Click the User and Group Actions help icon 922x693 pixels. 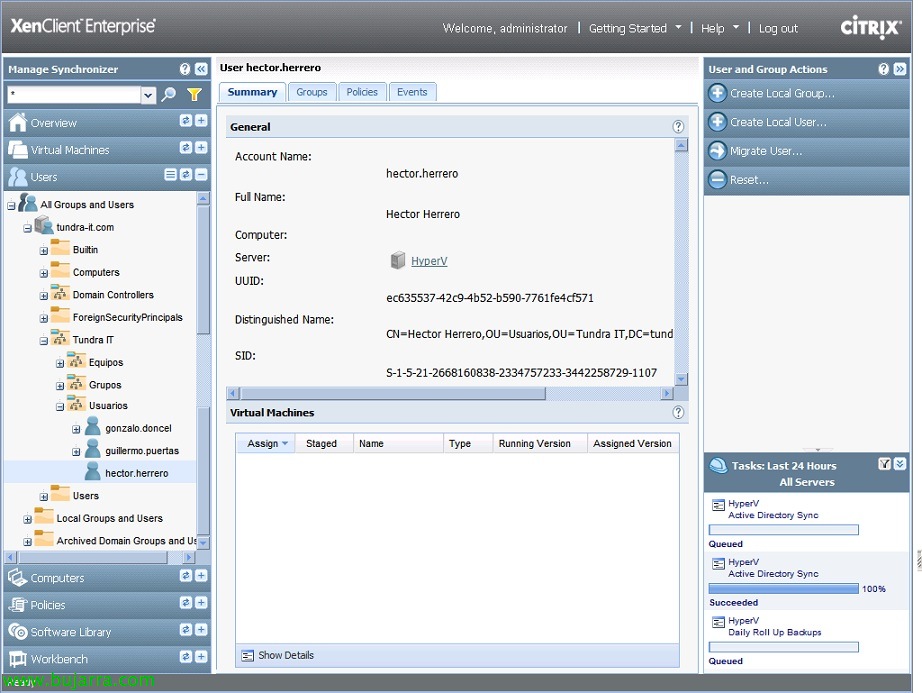(x=884, y=69)
